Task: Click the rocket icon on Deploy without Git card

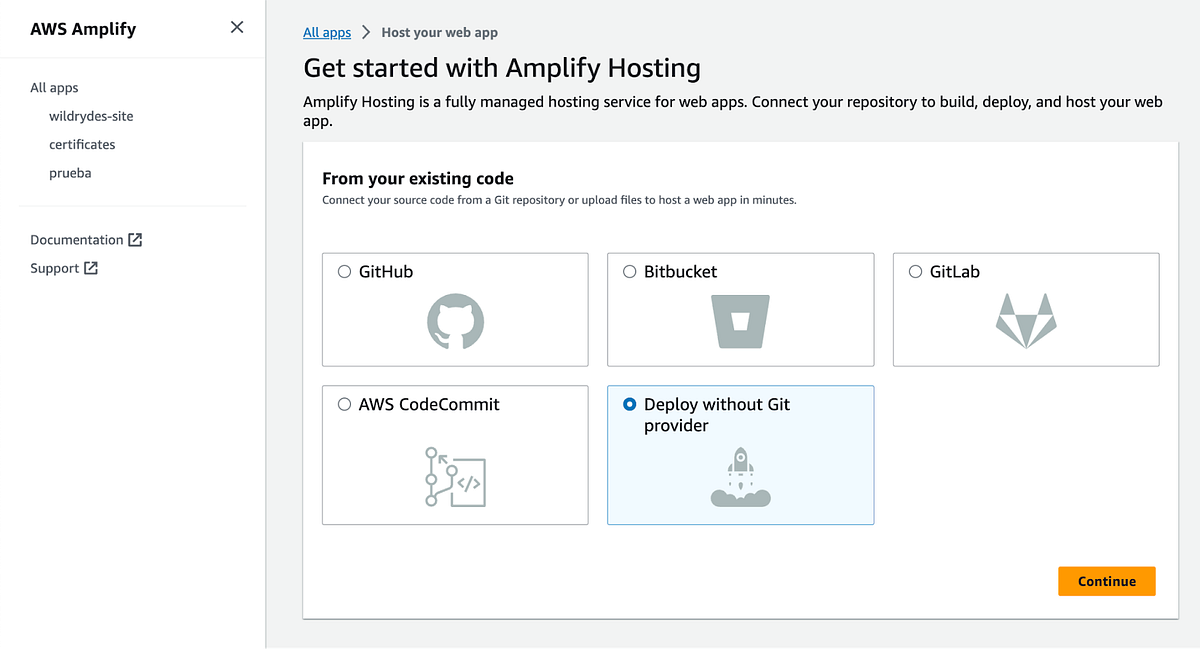Action: (x=740, y=476)
